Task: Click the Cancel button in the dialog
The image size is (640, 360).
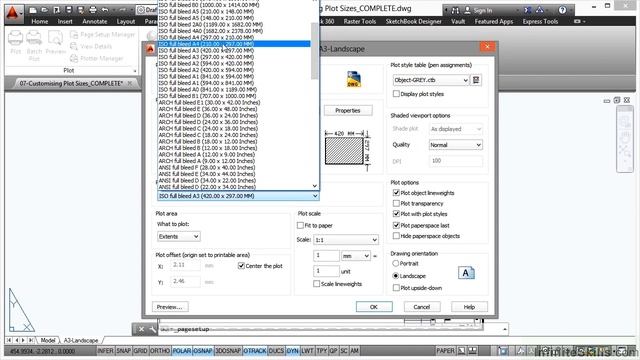Action: (x=422, y=307)
